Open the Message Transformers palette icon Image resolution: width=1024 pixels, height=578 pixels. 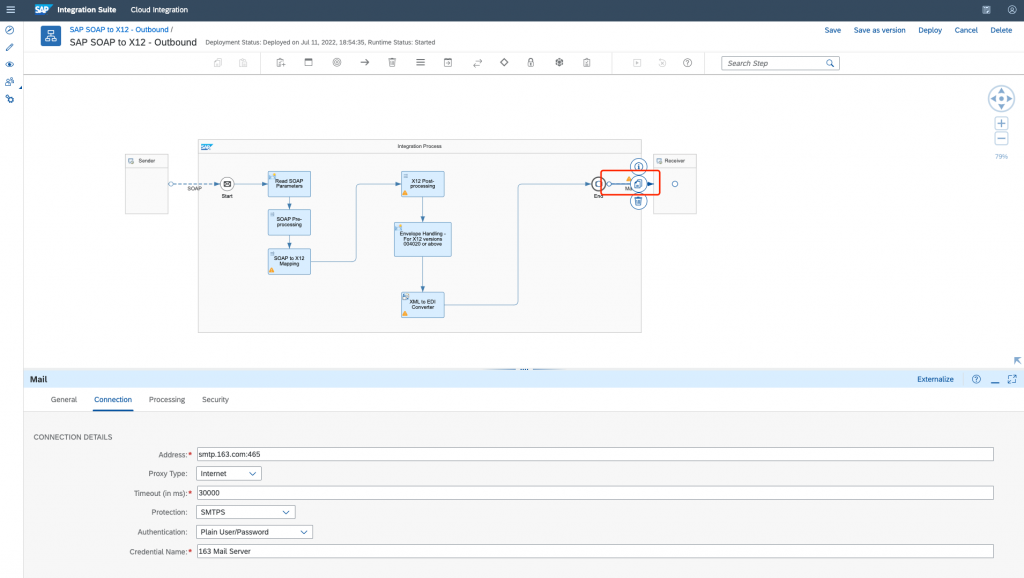[421, 63]
